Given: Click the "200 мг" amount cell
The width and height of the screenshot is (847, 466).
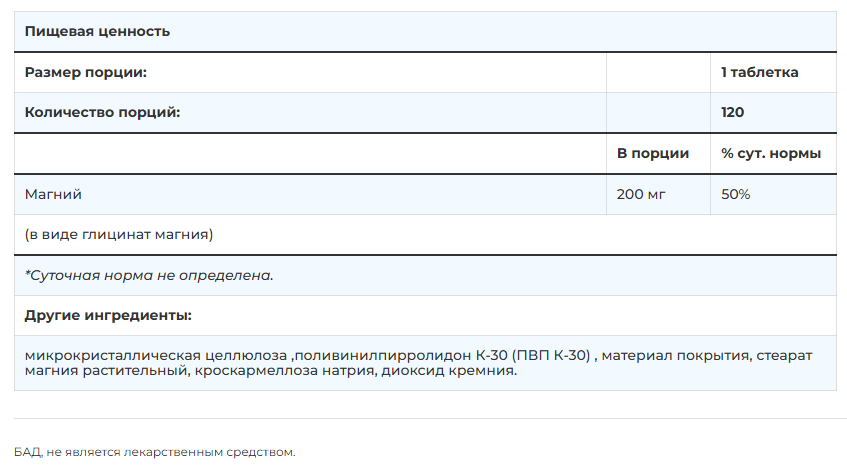Looking at the screenshot, I should point(640,194).
